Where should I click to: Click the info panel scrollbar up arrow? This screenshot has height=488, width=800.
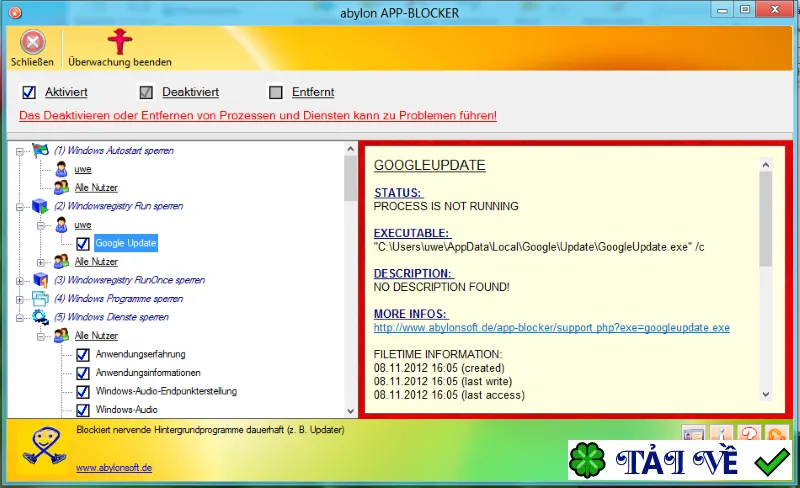(x=765, y=165)
